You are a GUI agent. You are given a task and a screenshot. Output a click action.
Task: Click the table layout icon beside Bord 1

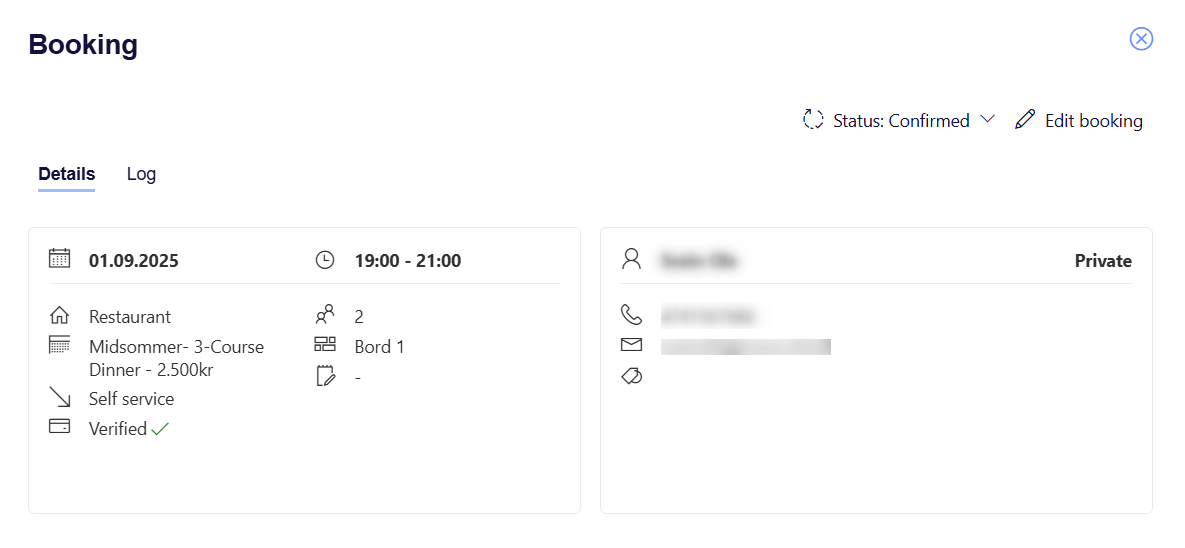325,346
